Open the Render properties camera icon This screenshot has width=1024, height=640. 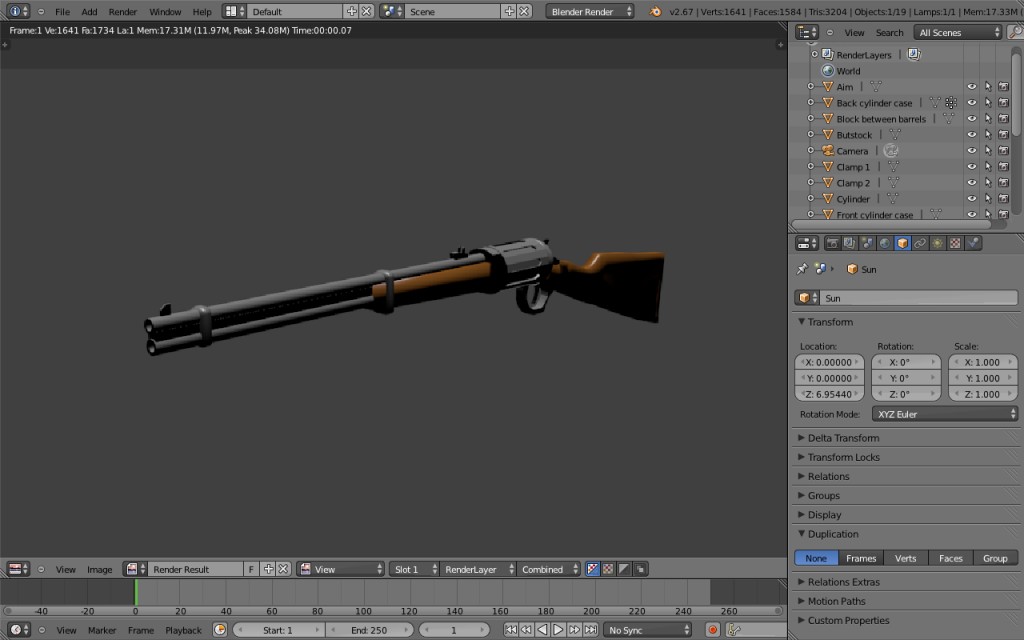[833, 242]
